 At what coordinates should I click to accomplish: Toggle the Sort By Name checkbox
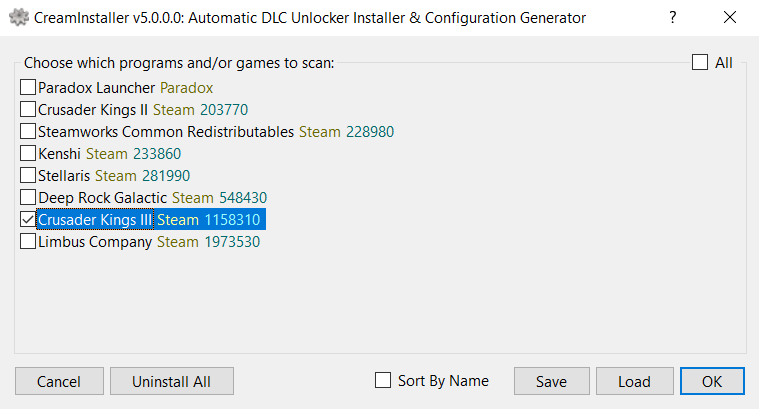(x=382, y=380)
